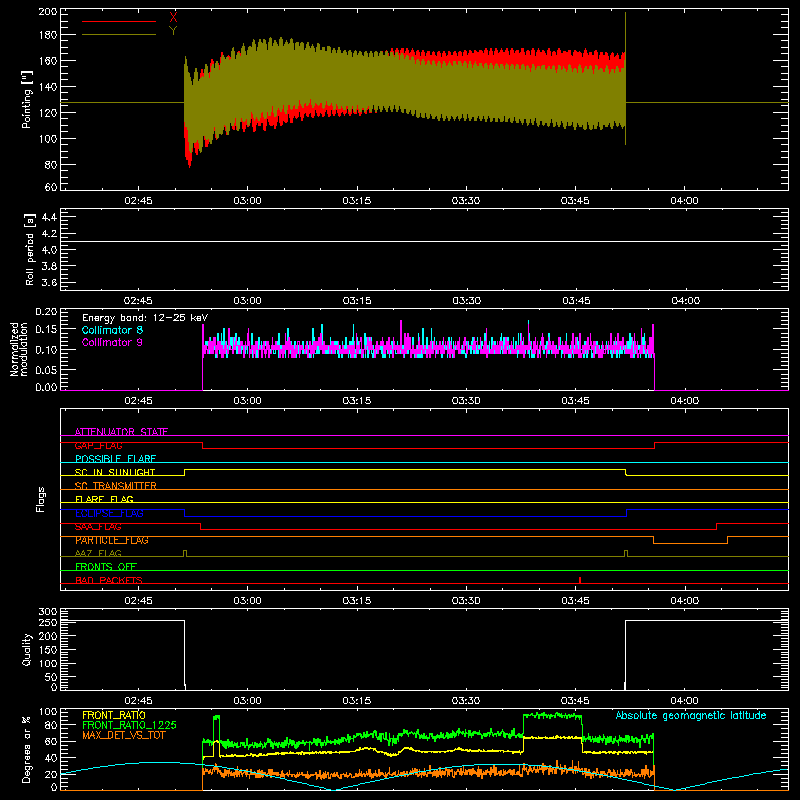Viewport: 800px width, 800px height.
Task: Click the 'Flags' axis label
Action: point(41,499)
